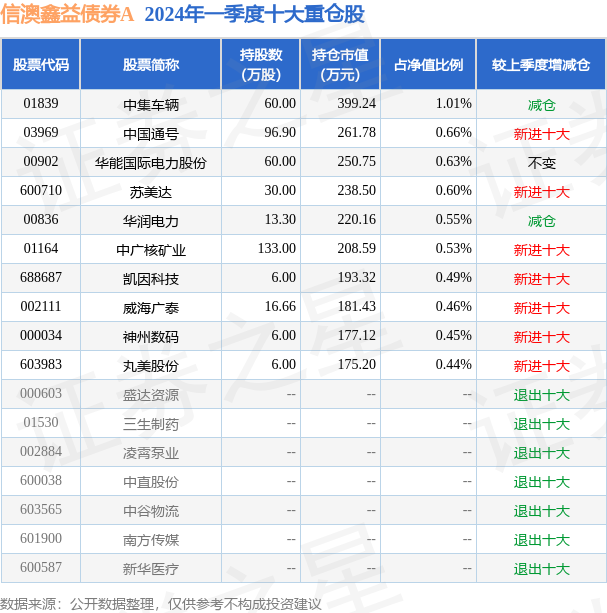Select stock name 华能国际电力股份
Image resolution: width=607 pixels, height=613 pixels.
pos(151,163)
